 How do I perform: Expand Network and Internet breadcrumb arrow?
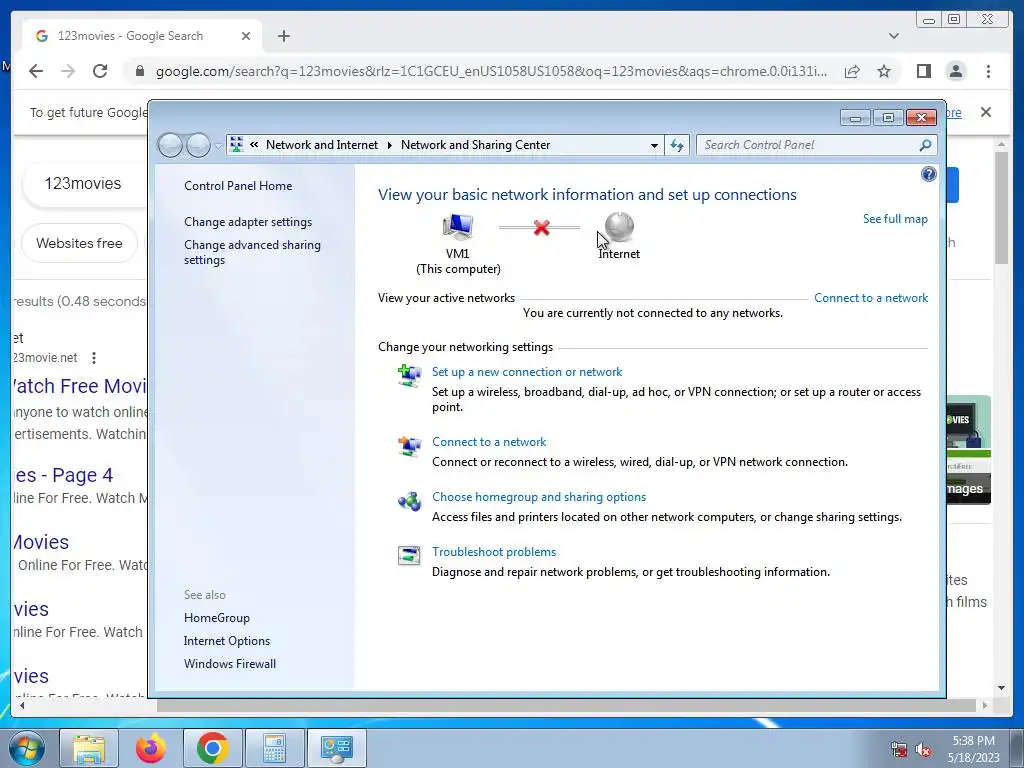(x=389, y=145)
